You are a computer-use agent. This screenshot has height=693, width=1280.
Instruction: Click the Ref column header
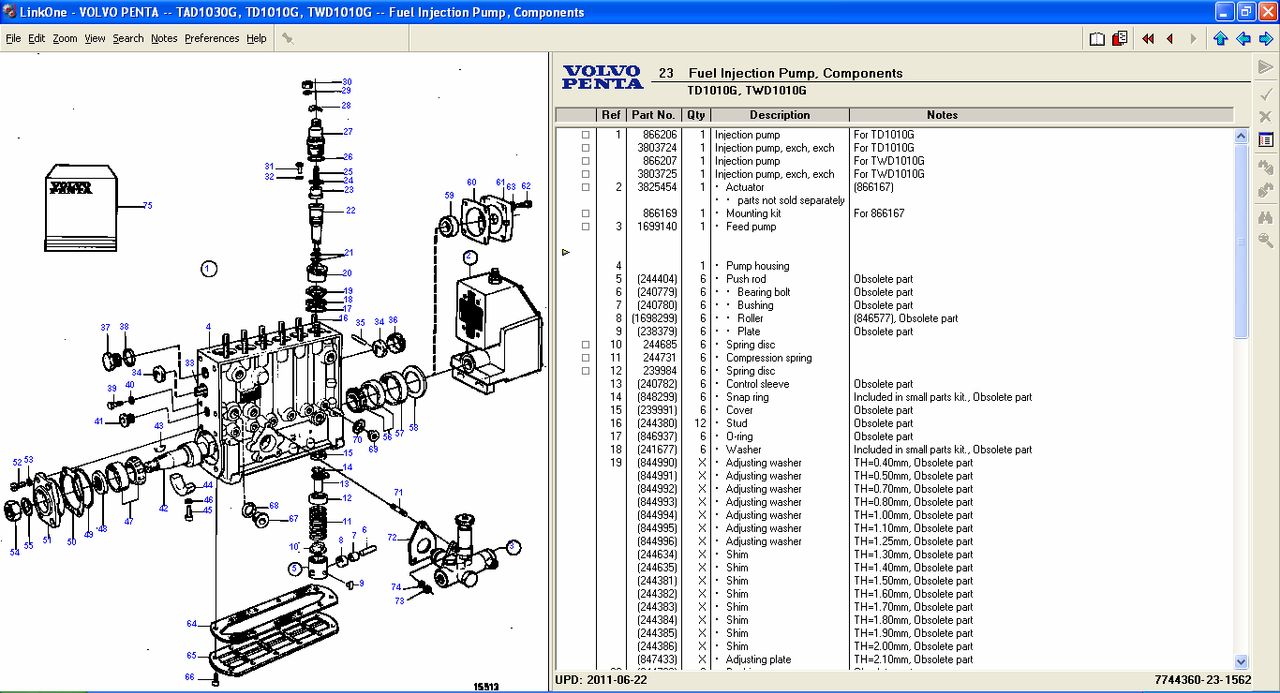tap(611, 115)
